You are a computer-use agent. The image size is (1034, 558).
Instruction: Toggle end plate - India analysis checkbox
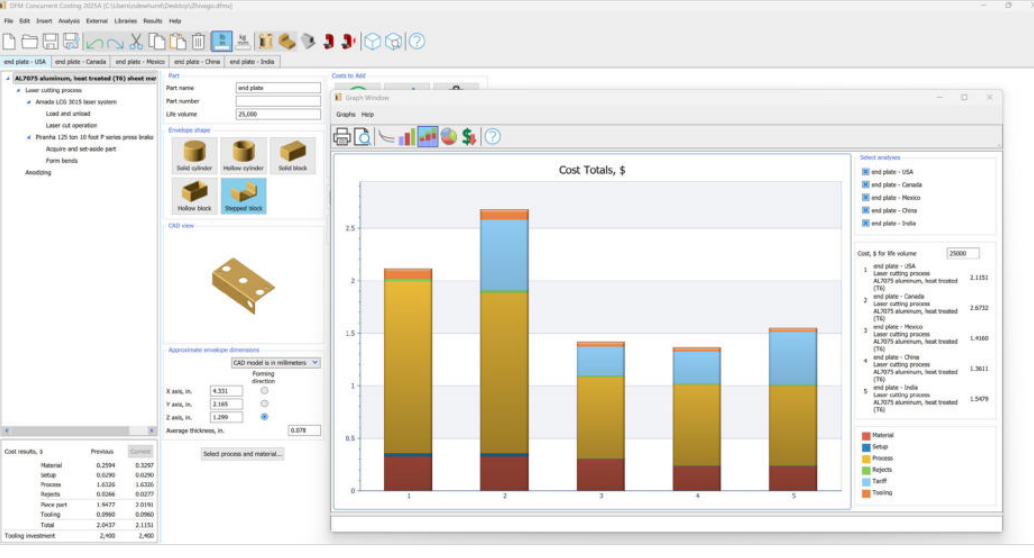pyautogui.click(x=865, y=224)
